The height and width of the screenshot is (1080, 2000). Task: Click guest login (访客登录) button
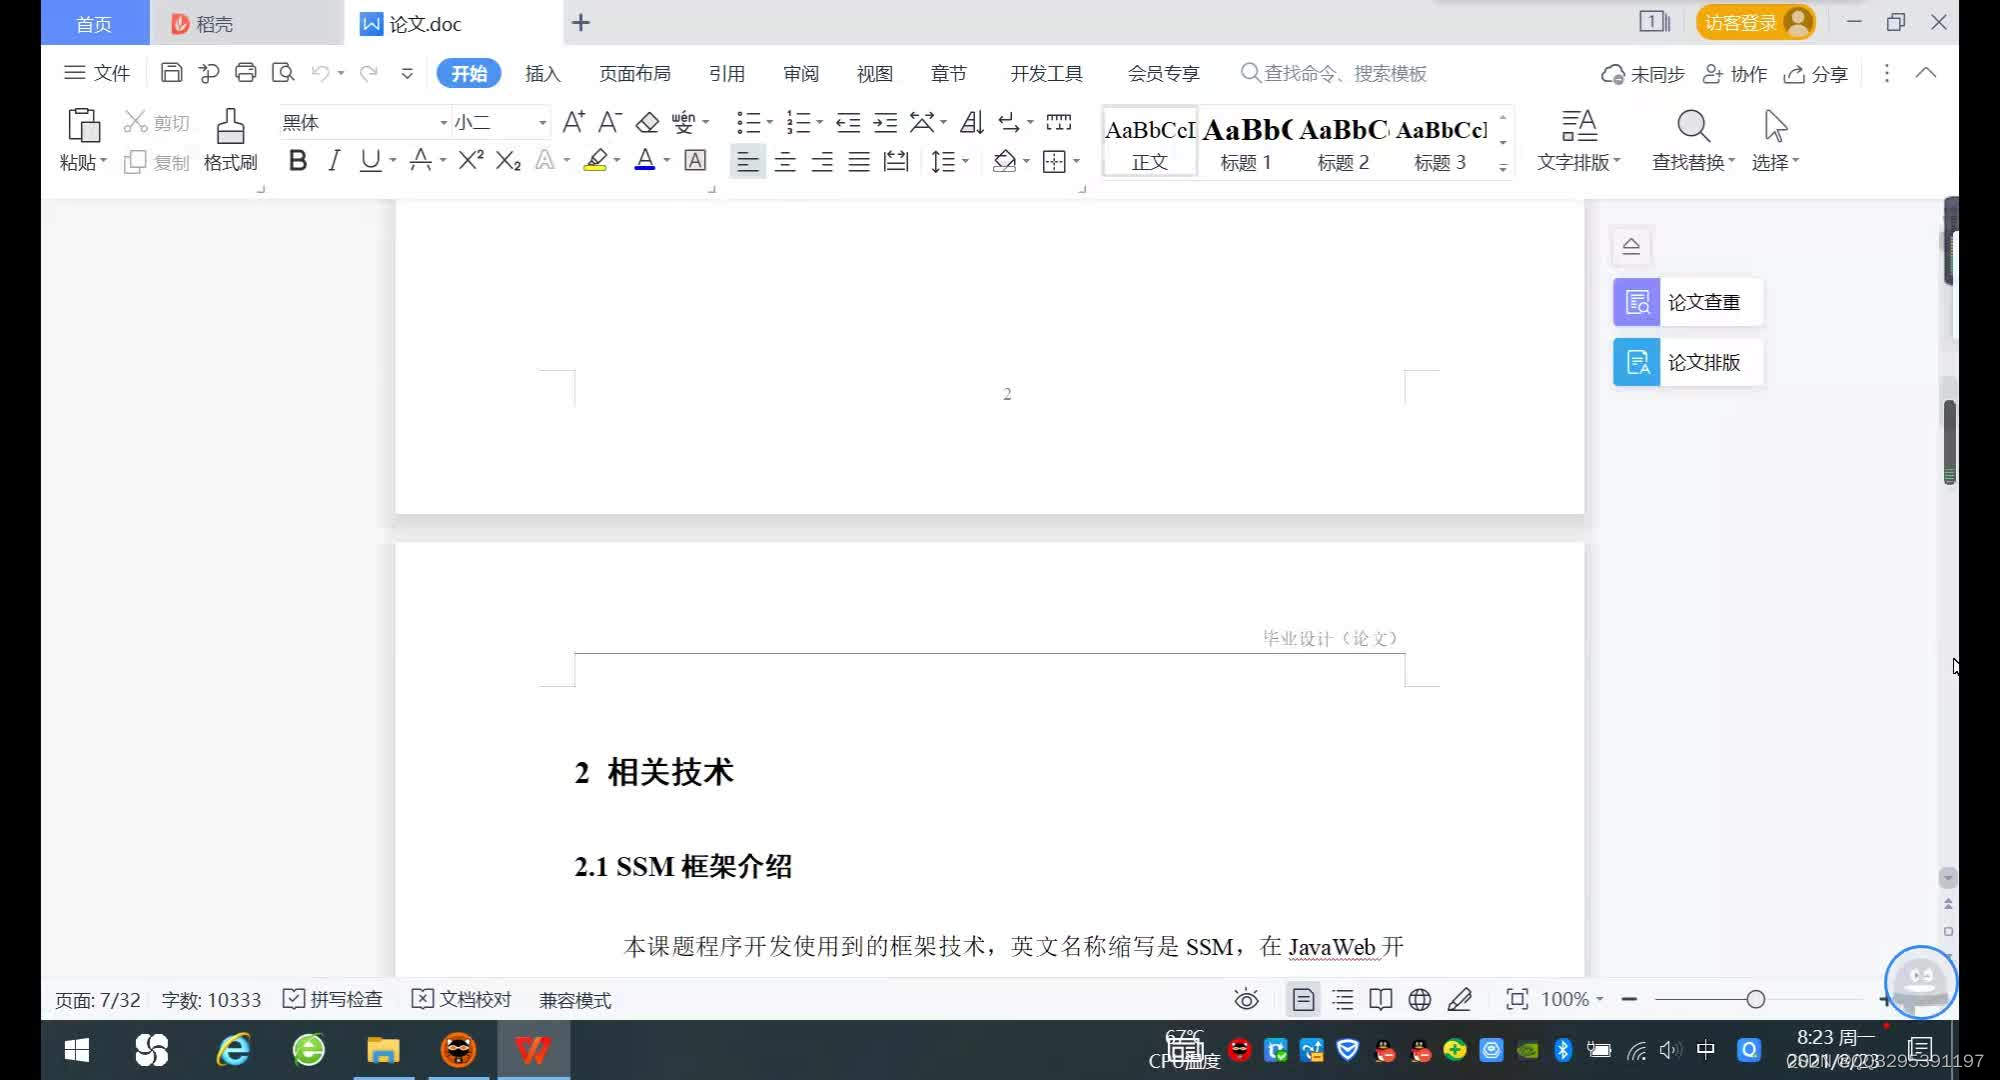pyautogui.click(x=1755, y=22)
